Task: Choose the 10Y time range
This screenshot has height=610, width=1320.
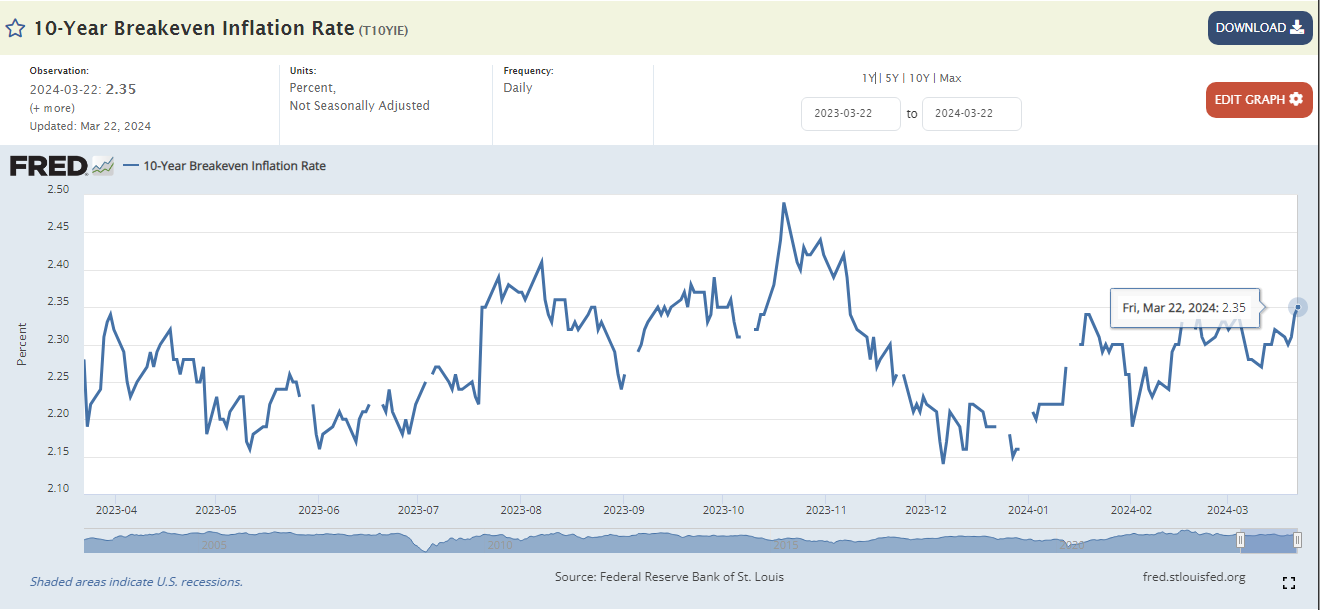Action: click(x=918, y=78)
